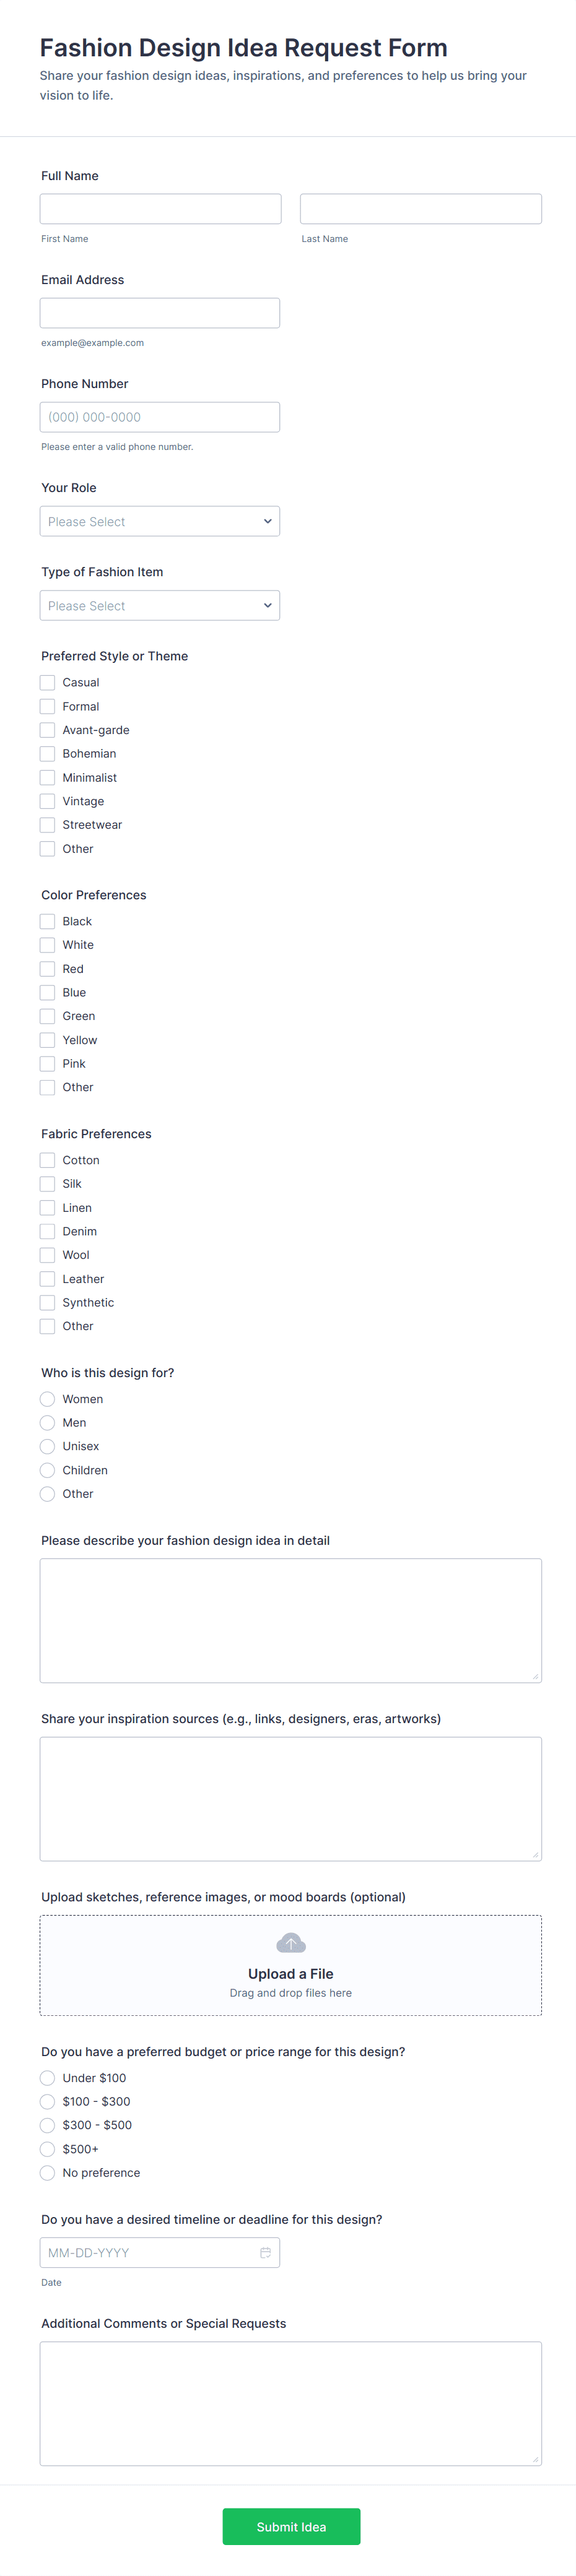
Task: Check the Avant-garde style checkbox
Action: [x=47, y=730]
